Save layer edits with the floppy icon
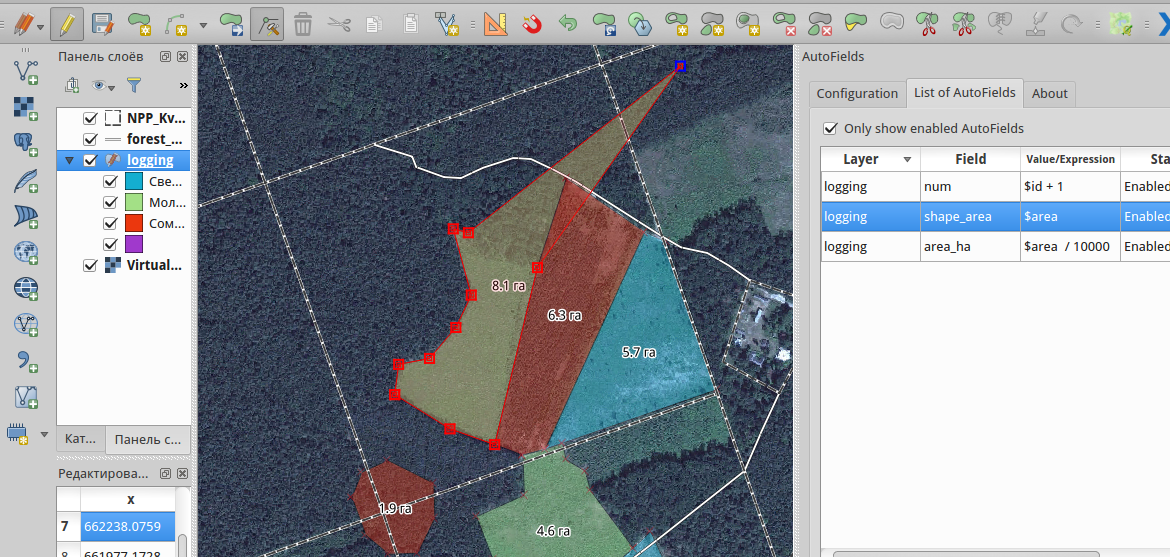Screen dimensions: 1170x557 point(102,24)
